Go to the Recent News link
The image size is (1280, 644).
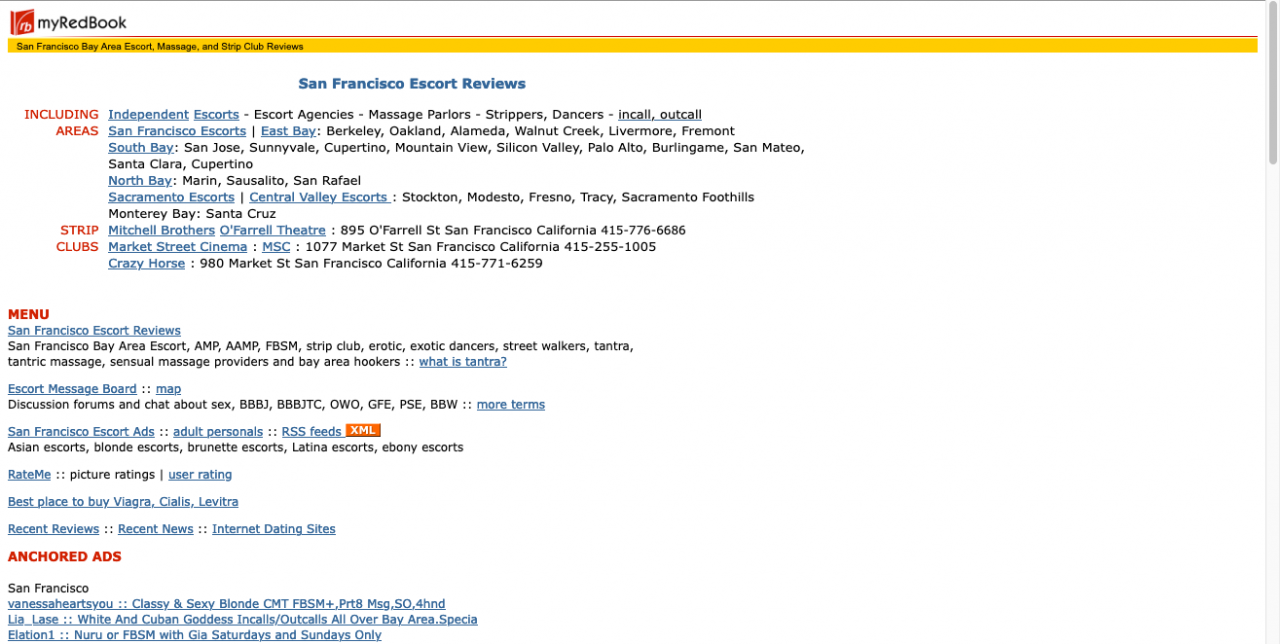tap(155, 529)
